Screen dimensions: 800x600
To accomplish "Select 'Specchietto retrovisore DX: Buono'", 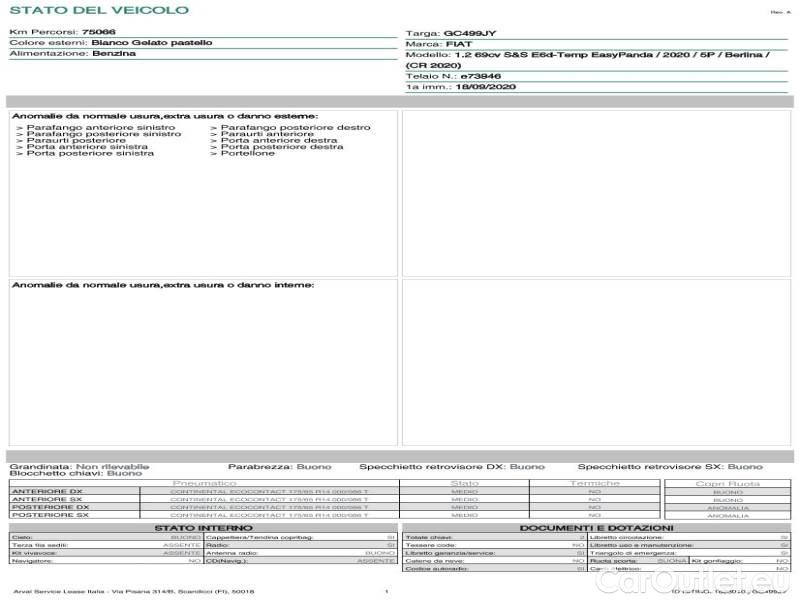I will pos(452,467).
